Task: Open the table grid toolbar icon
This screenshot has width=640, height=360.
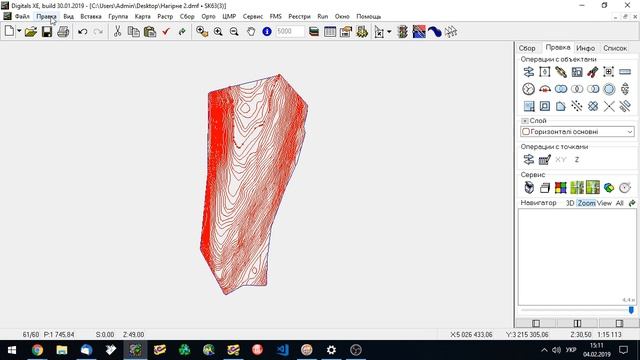Action: pyautogui.click(x=330, y=31)
